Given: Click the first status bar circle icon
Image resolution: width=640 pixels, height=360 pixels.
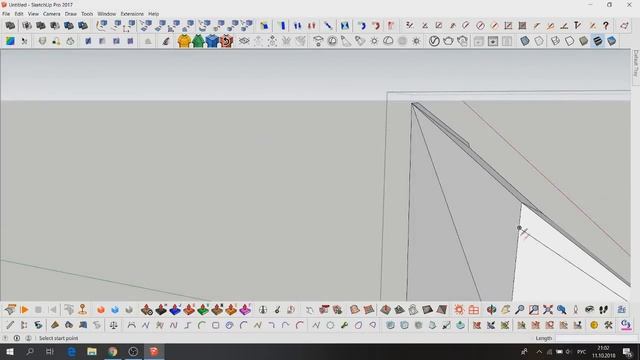Looking at the screenshot, I should point(6,338).
